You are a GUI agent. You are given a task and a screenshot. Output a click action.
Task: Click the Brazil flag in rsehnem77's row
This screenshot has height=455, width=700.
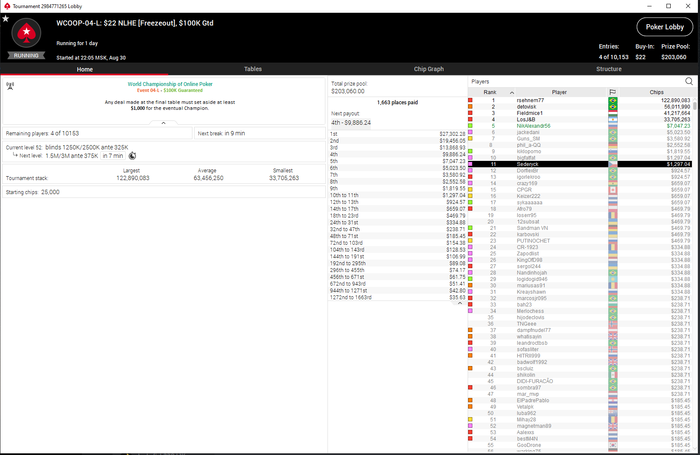click(x=612, y=100)
